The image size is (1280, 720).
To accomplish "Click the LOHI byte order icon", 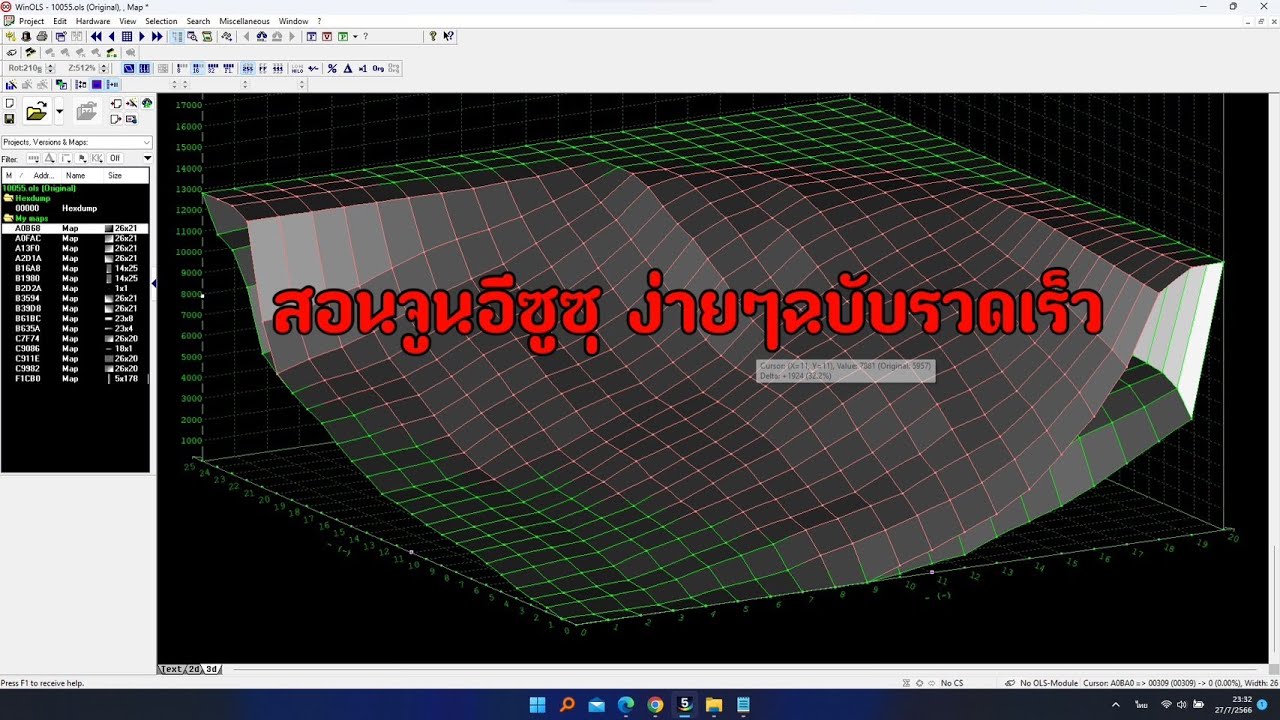I will point(297,68).
